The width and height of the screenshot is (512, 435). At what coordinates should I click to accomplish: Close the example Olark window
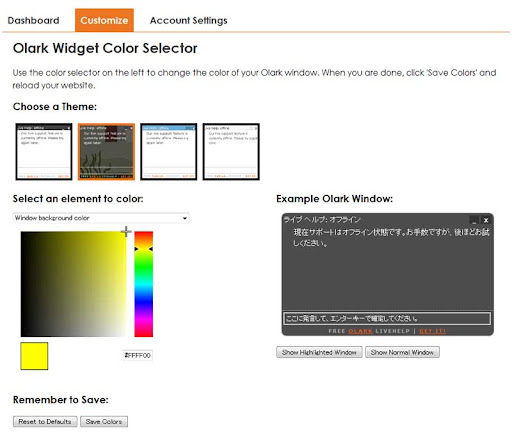click(x=486, y=220)
